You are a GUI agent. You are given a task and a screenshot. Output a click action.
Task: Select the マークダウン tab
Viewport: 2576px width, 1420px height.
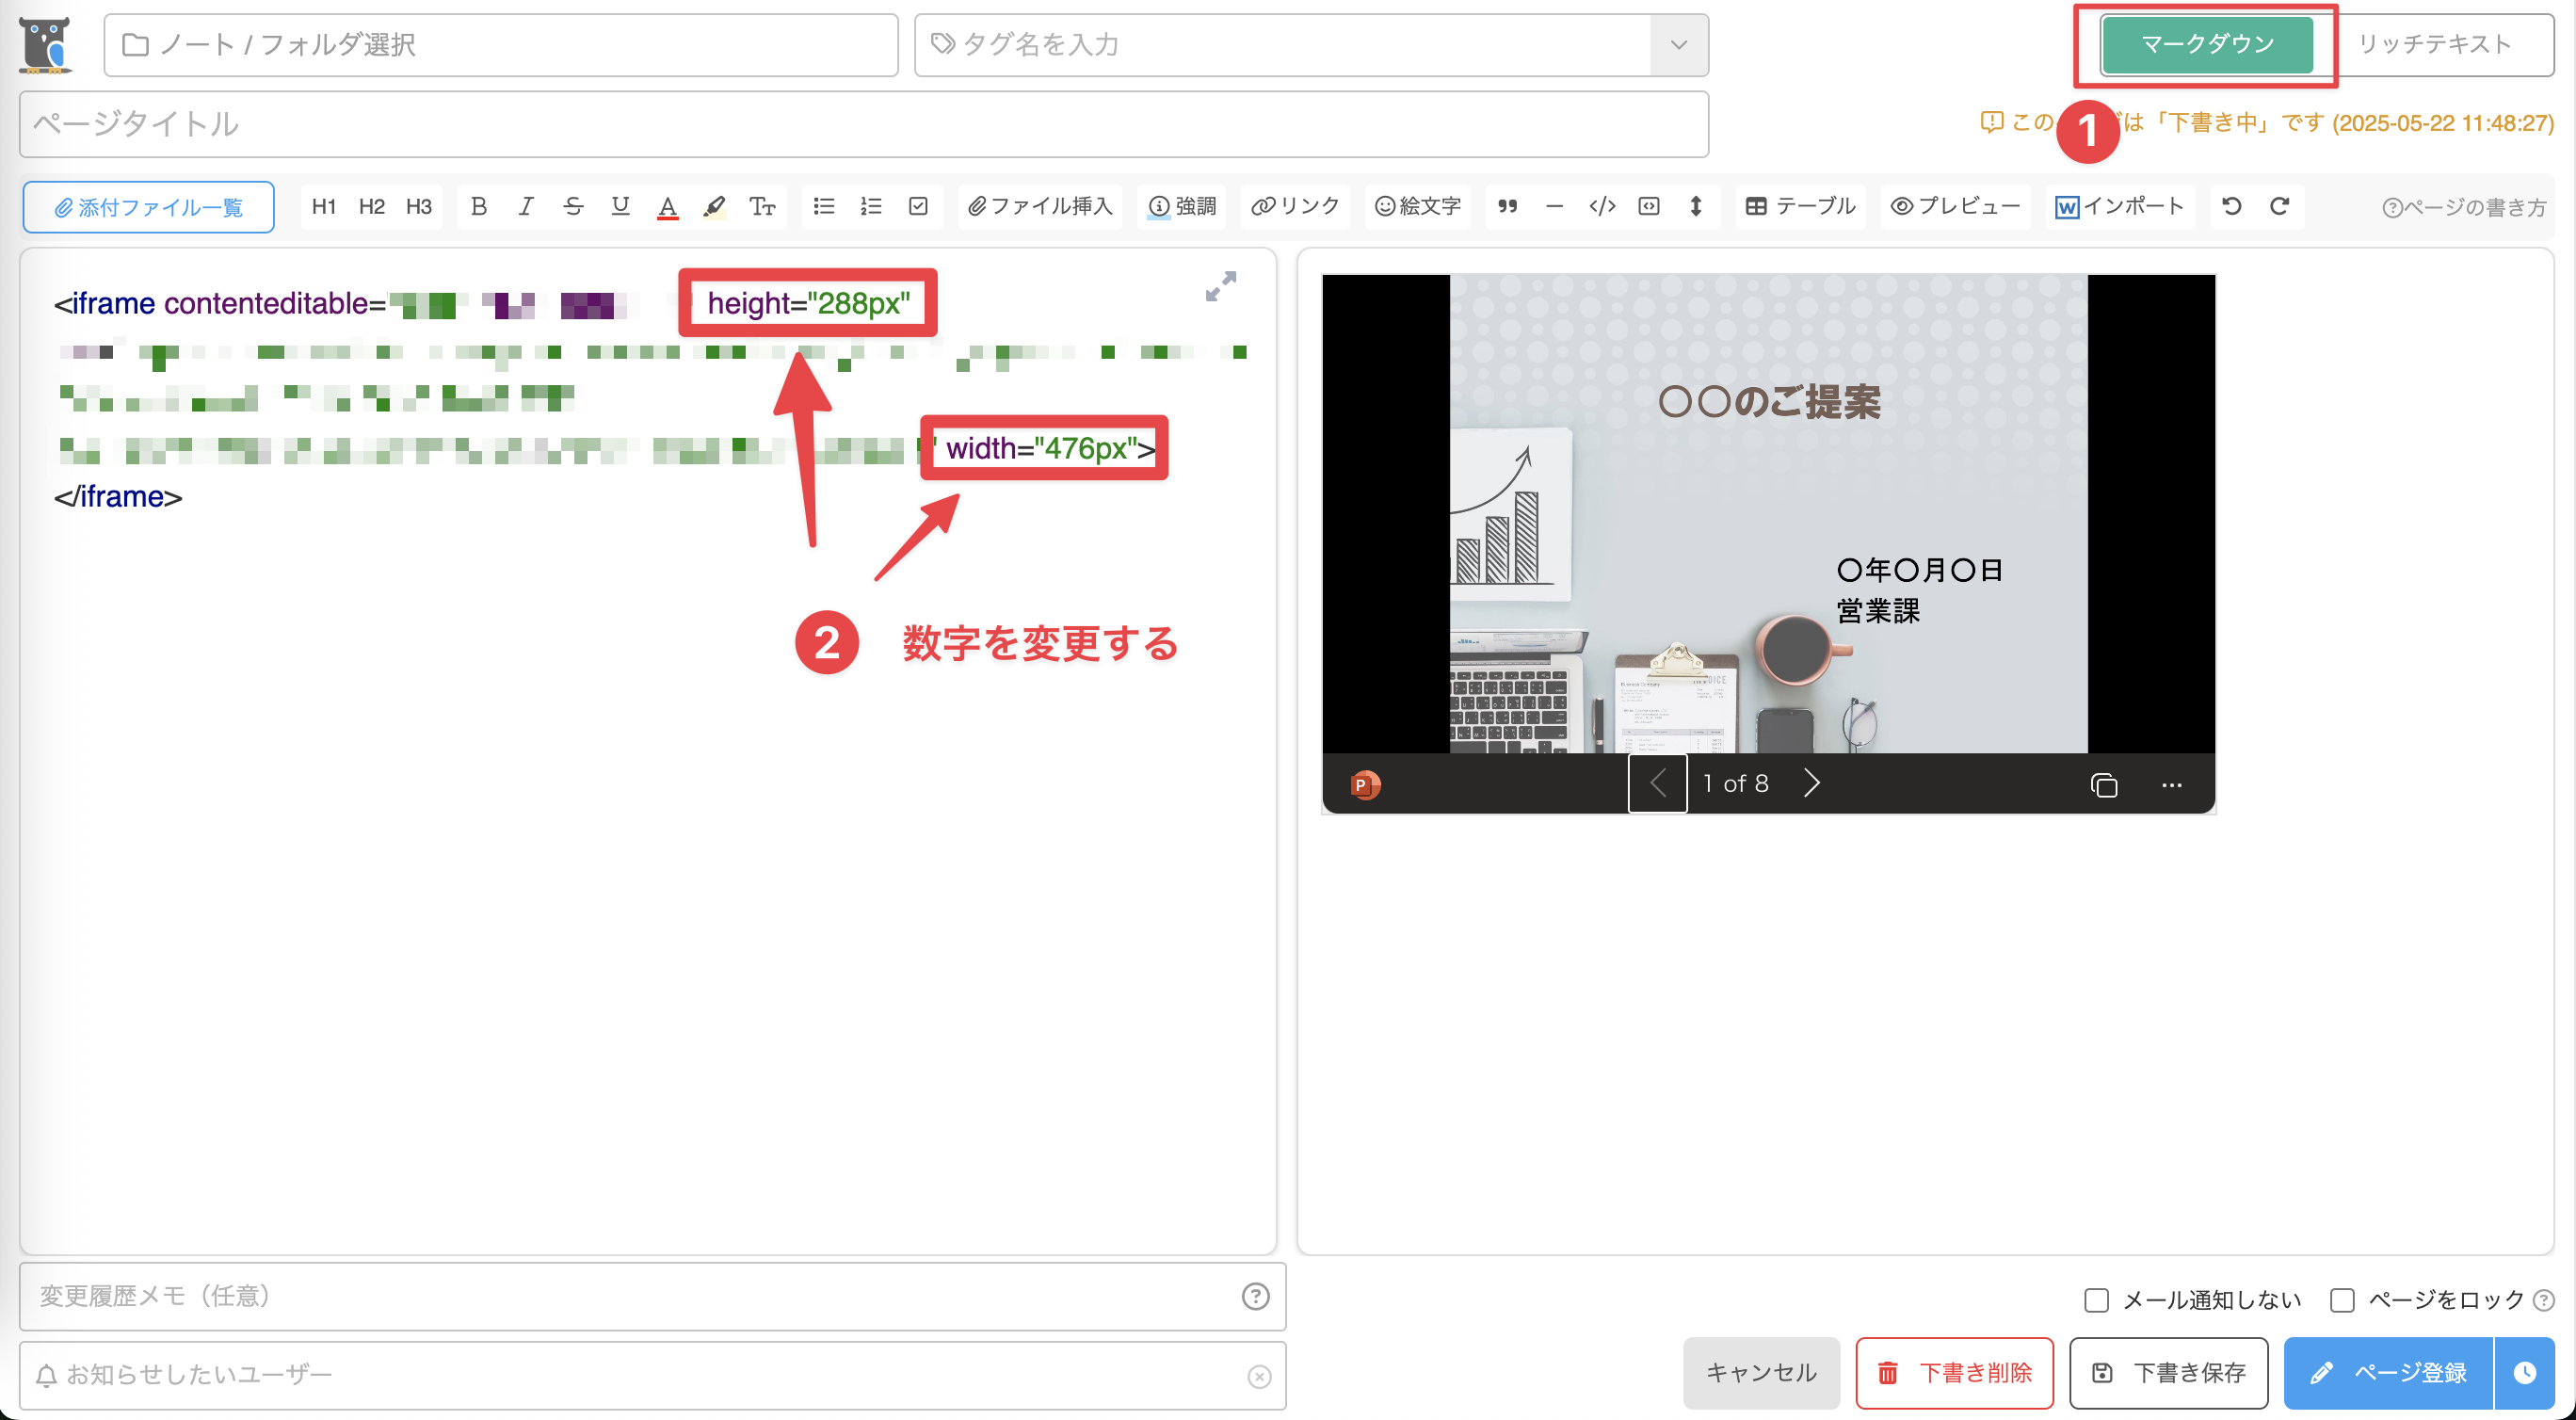point(2210,44)
